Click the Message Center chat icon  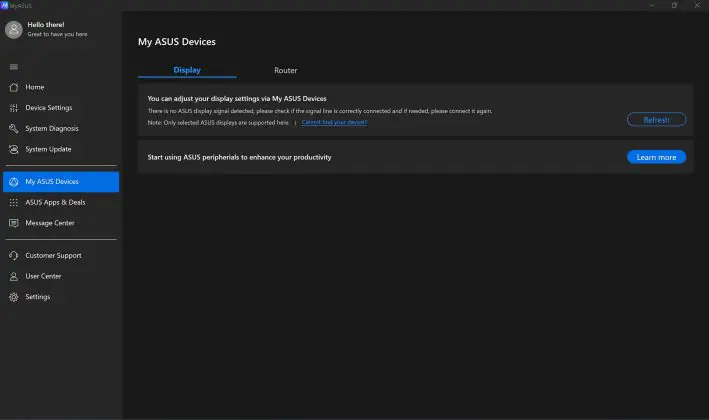point(14,223)
